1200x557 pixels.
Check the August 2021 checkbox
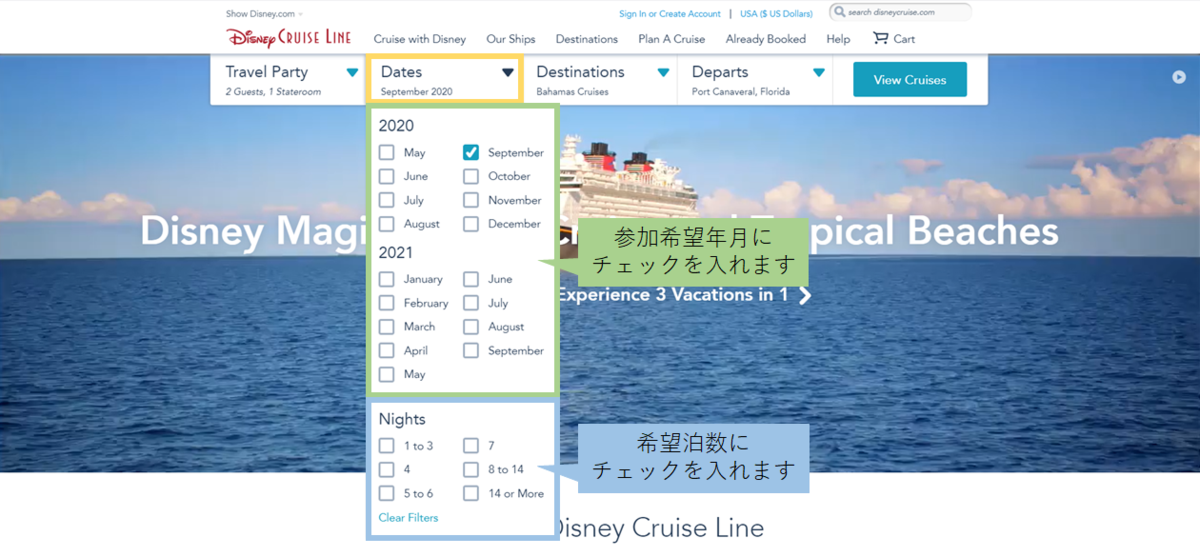point(470,327)
